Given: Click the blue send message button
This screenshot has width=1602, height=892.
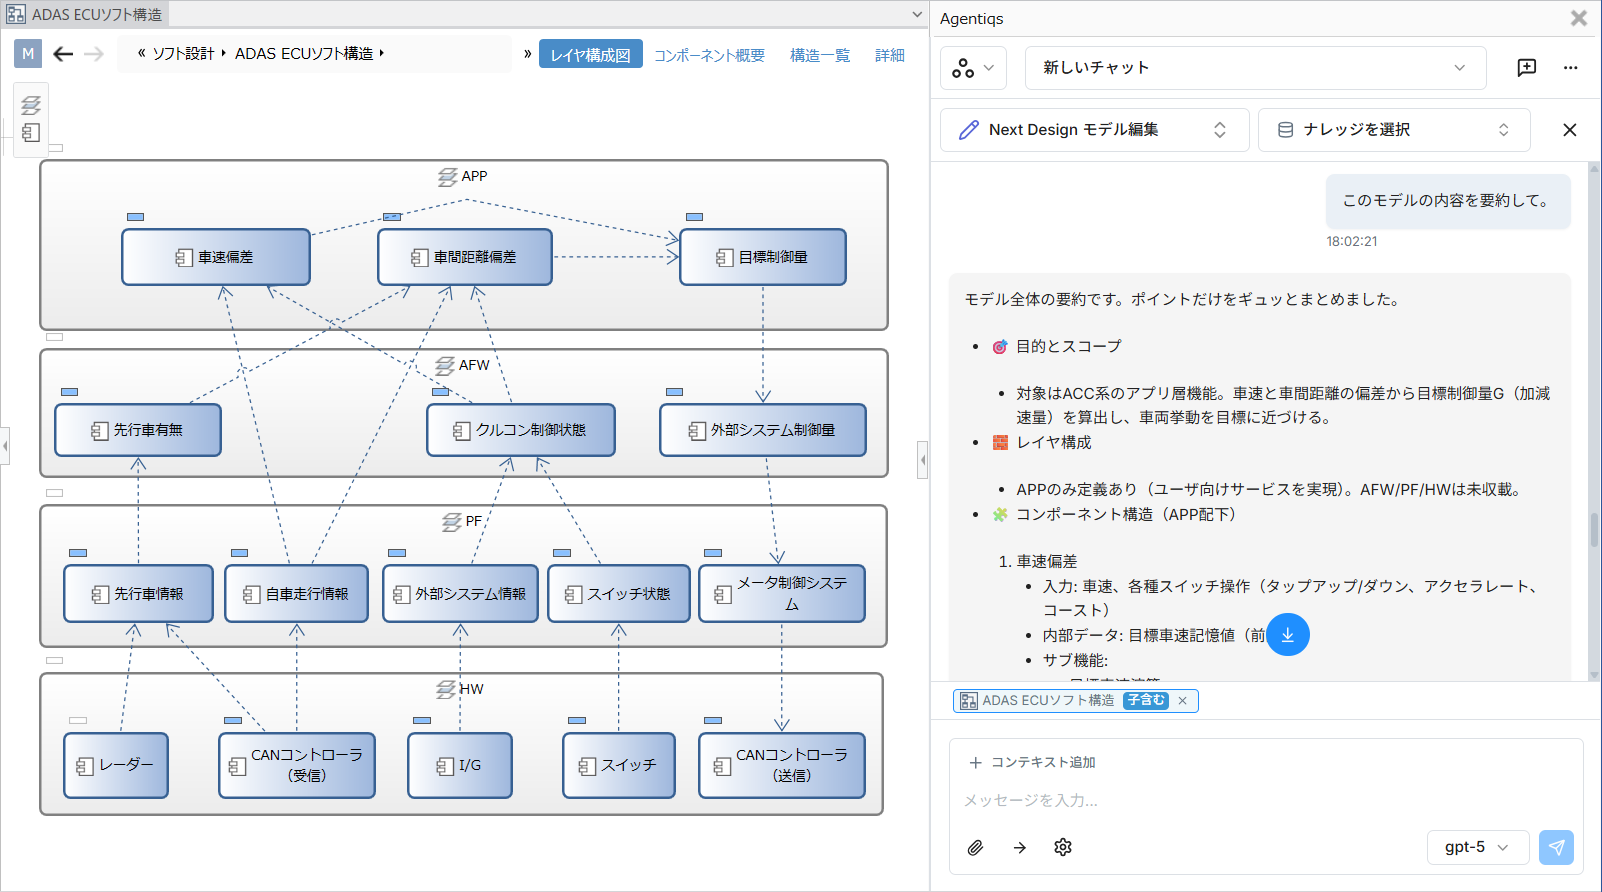Looking at the screenshot, I should tap(1556, 847).
